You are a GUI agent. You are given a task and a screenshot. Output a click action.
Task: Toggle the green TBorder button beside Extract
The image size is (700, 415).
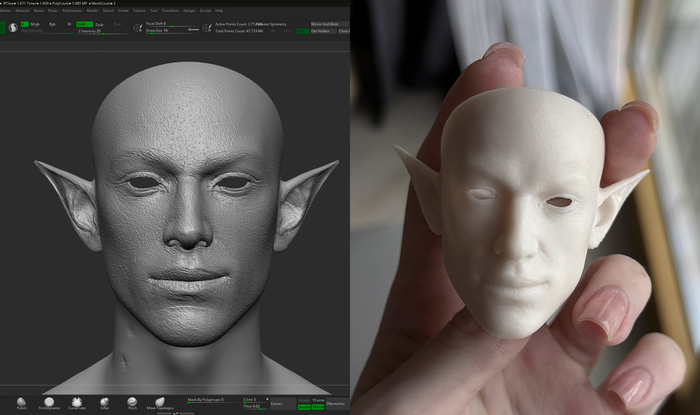[318, 407]
